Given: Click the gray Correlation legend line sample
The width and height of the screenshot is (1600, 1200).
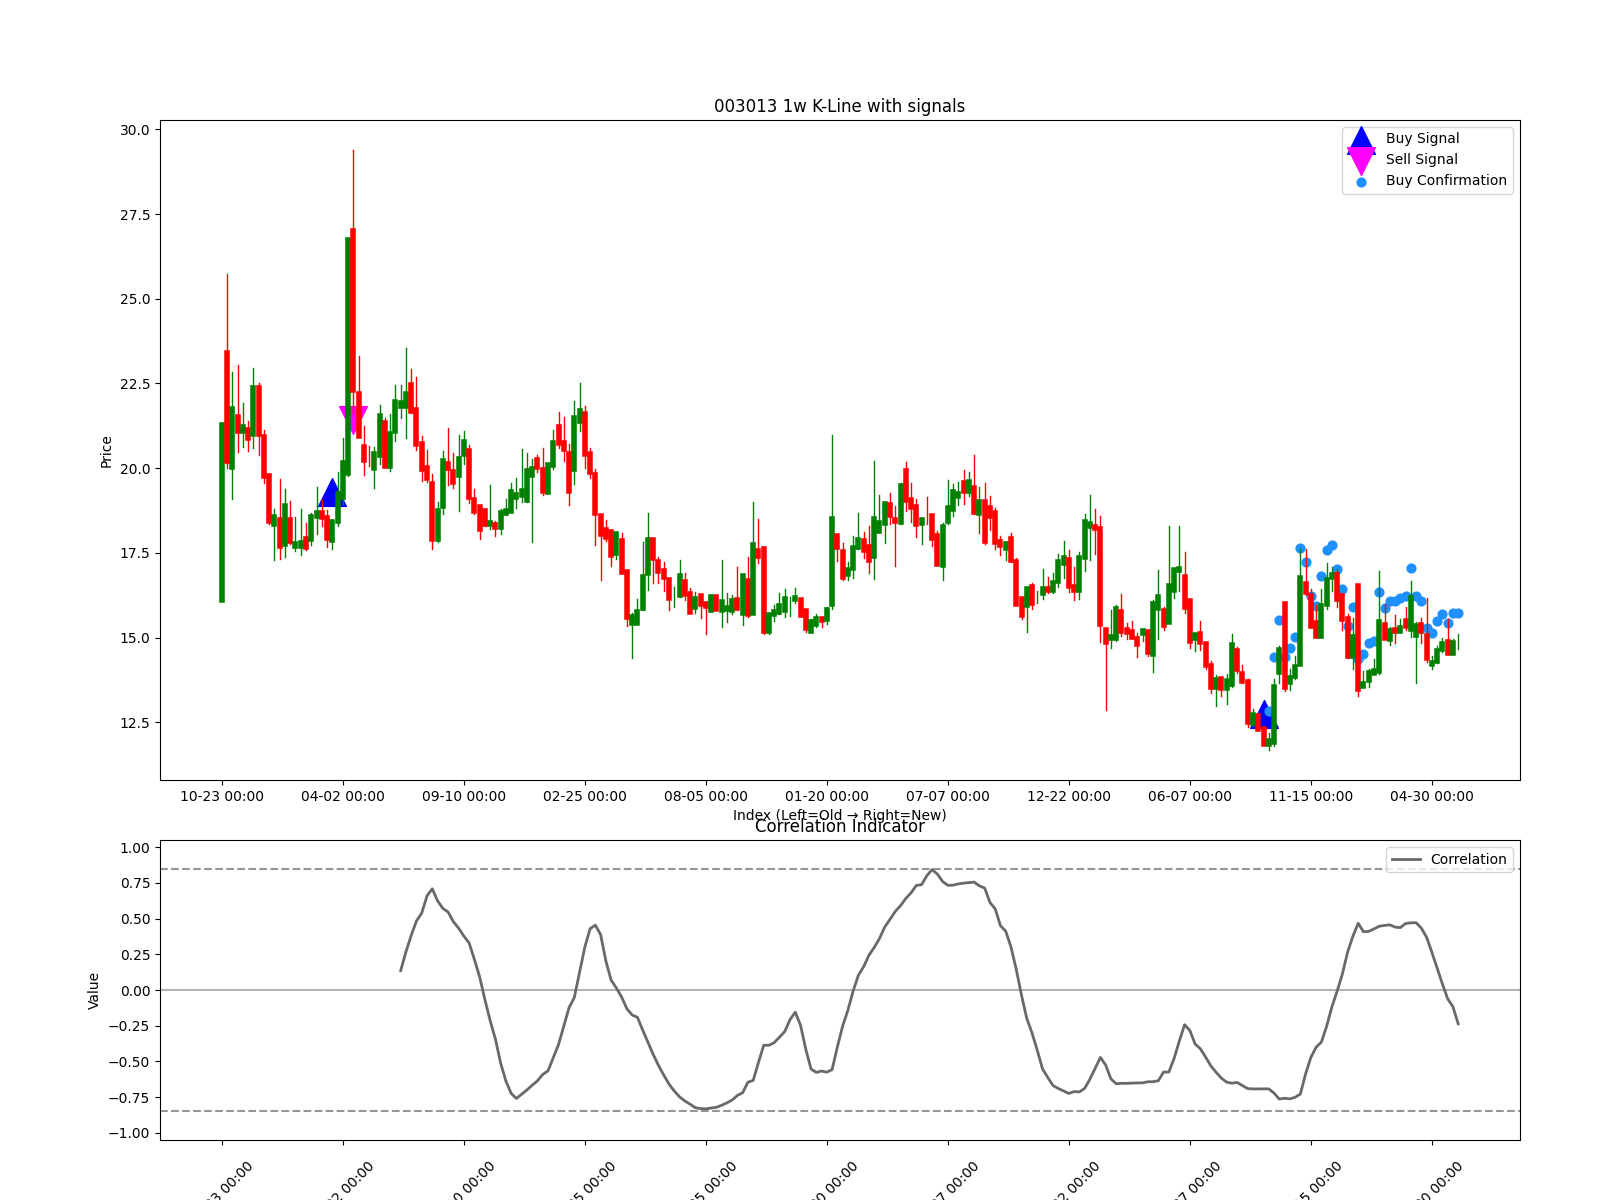Looking at the screenshot, I should tap(1406, 860).
